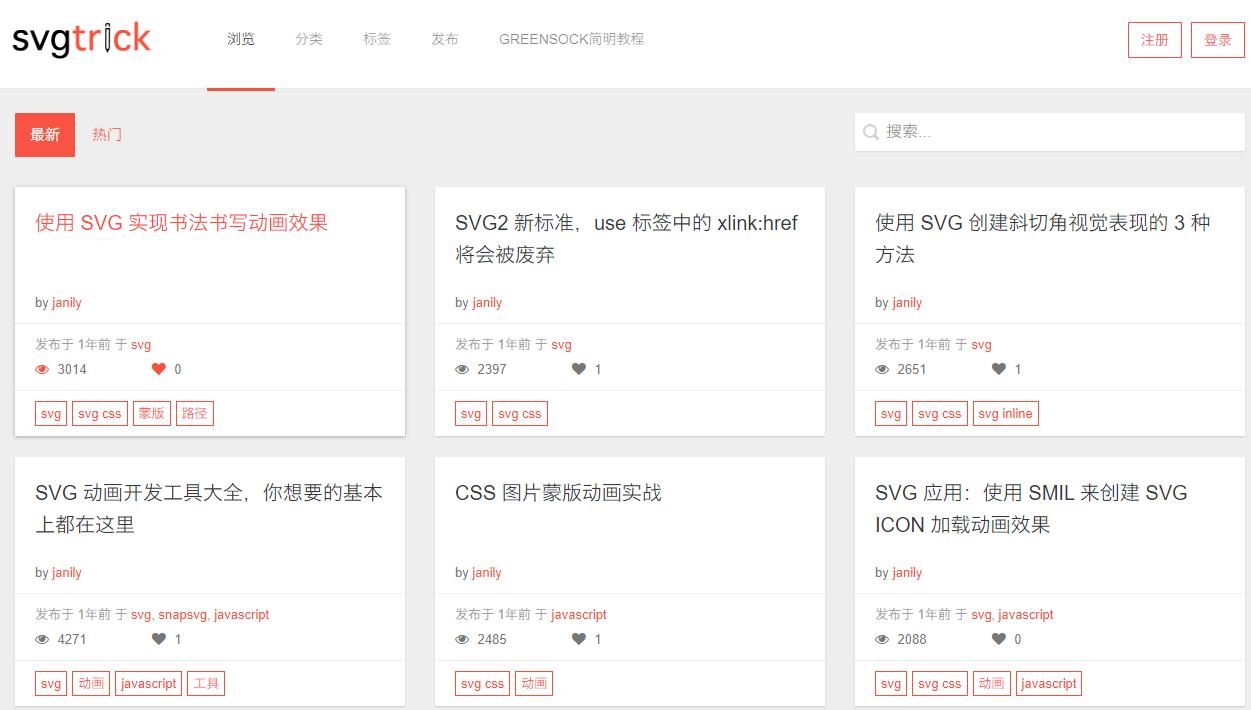The width and height of the screenshot is (1251, 710).
Task: Select the 最新 filter tab
Action: [45, 135]
